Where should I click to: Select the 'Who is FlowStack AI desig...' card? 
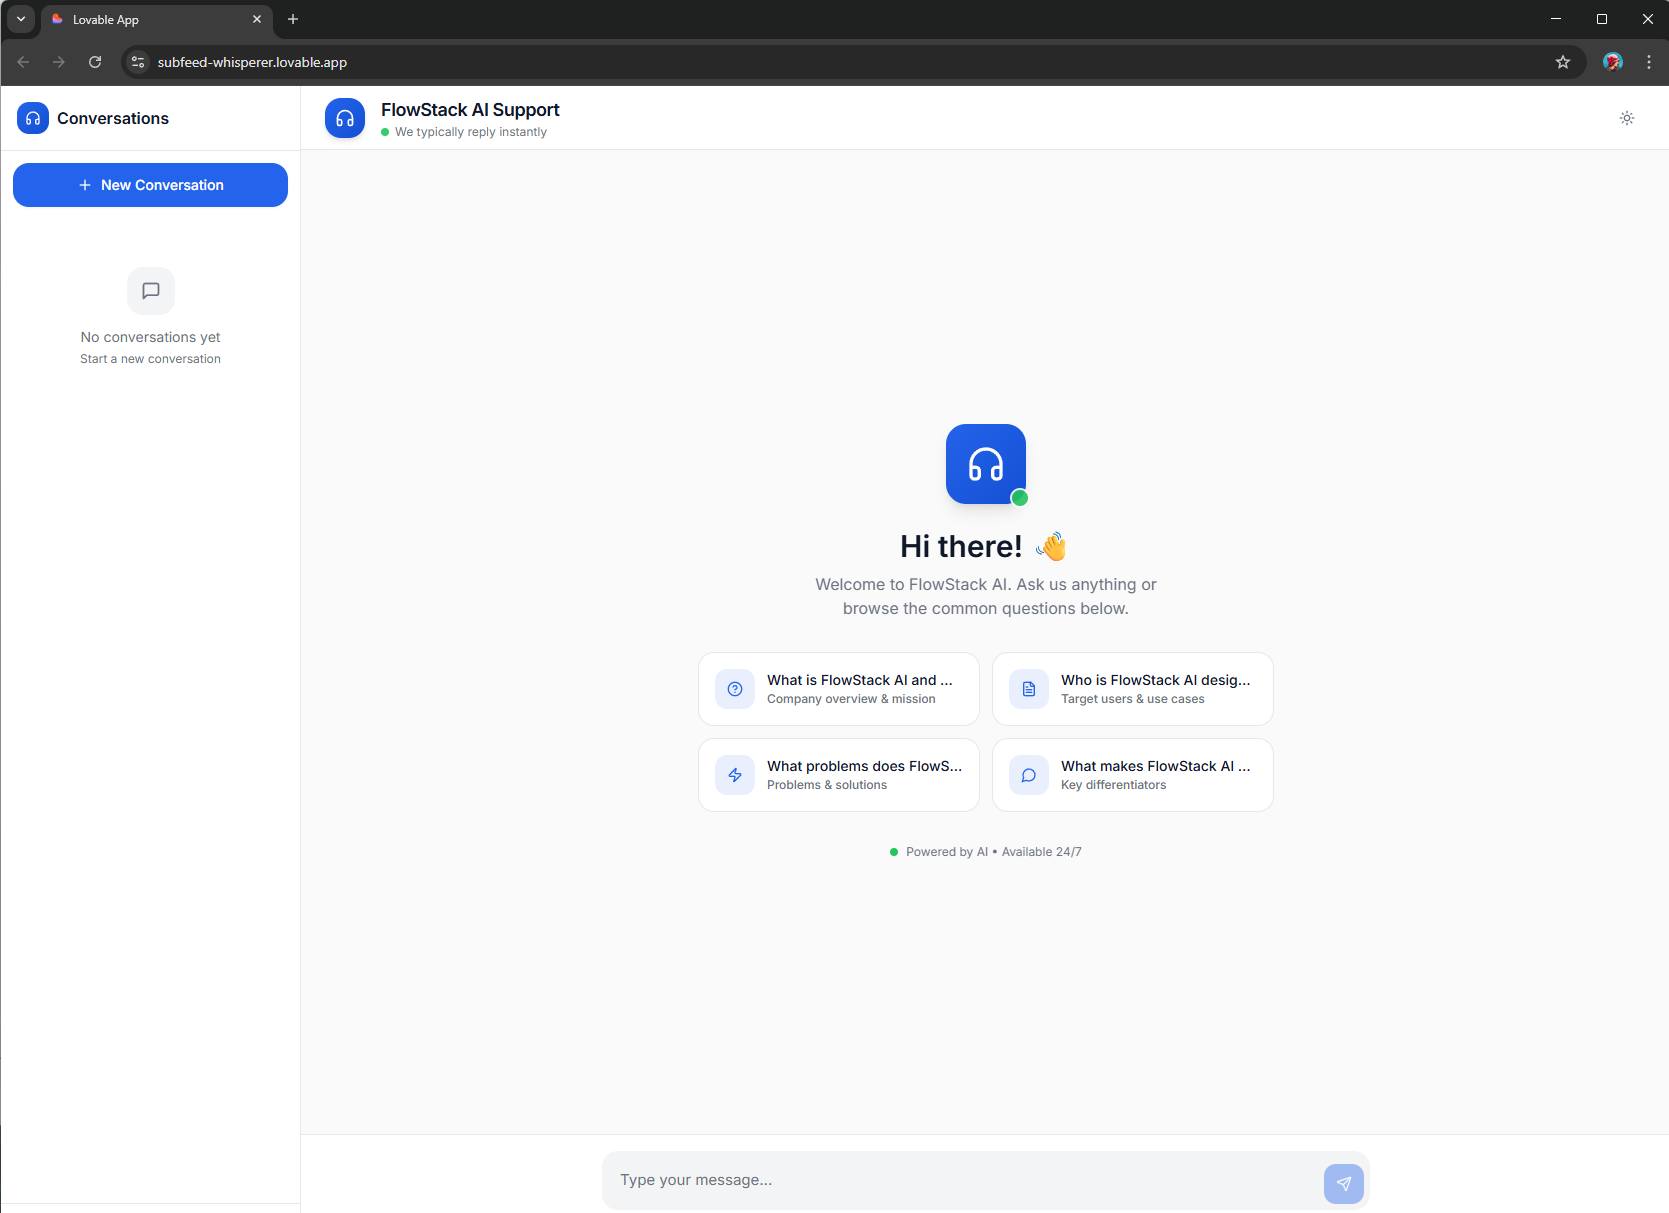click(x=1133, y=689)
